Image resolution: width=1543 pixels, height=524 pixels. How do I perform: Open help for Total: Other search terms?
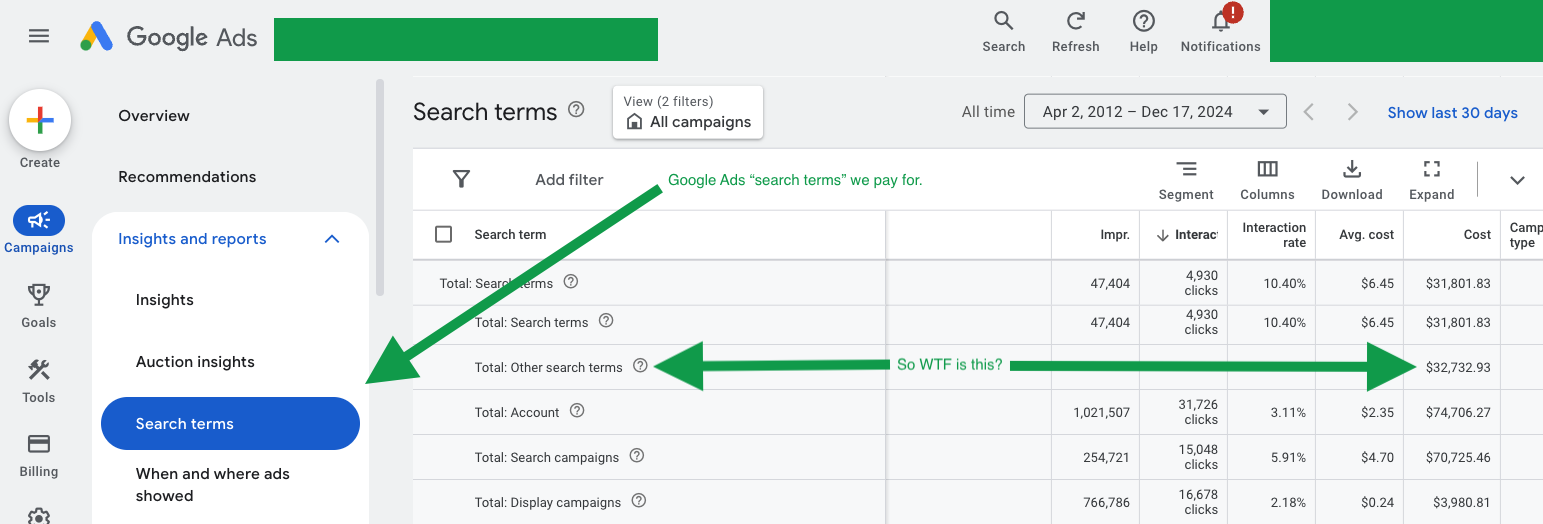click(640, 366)
